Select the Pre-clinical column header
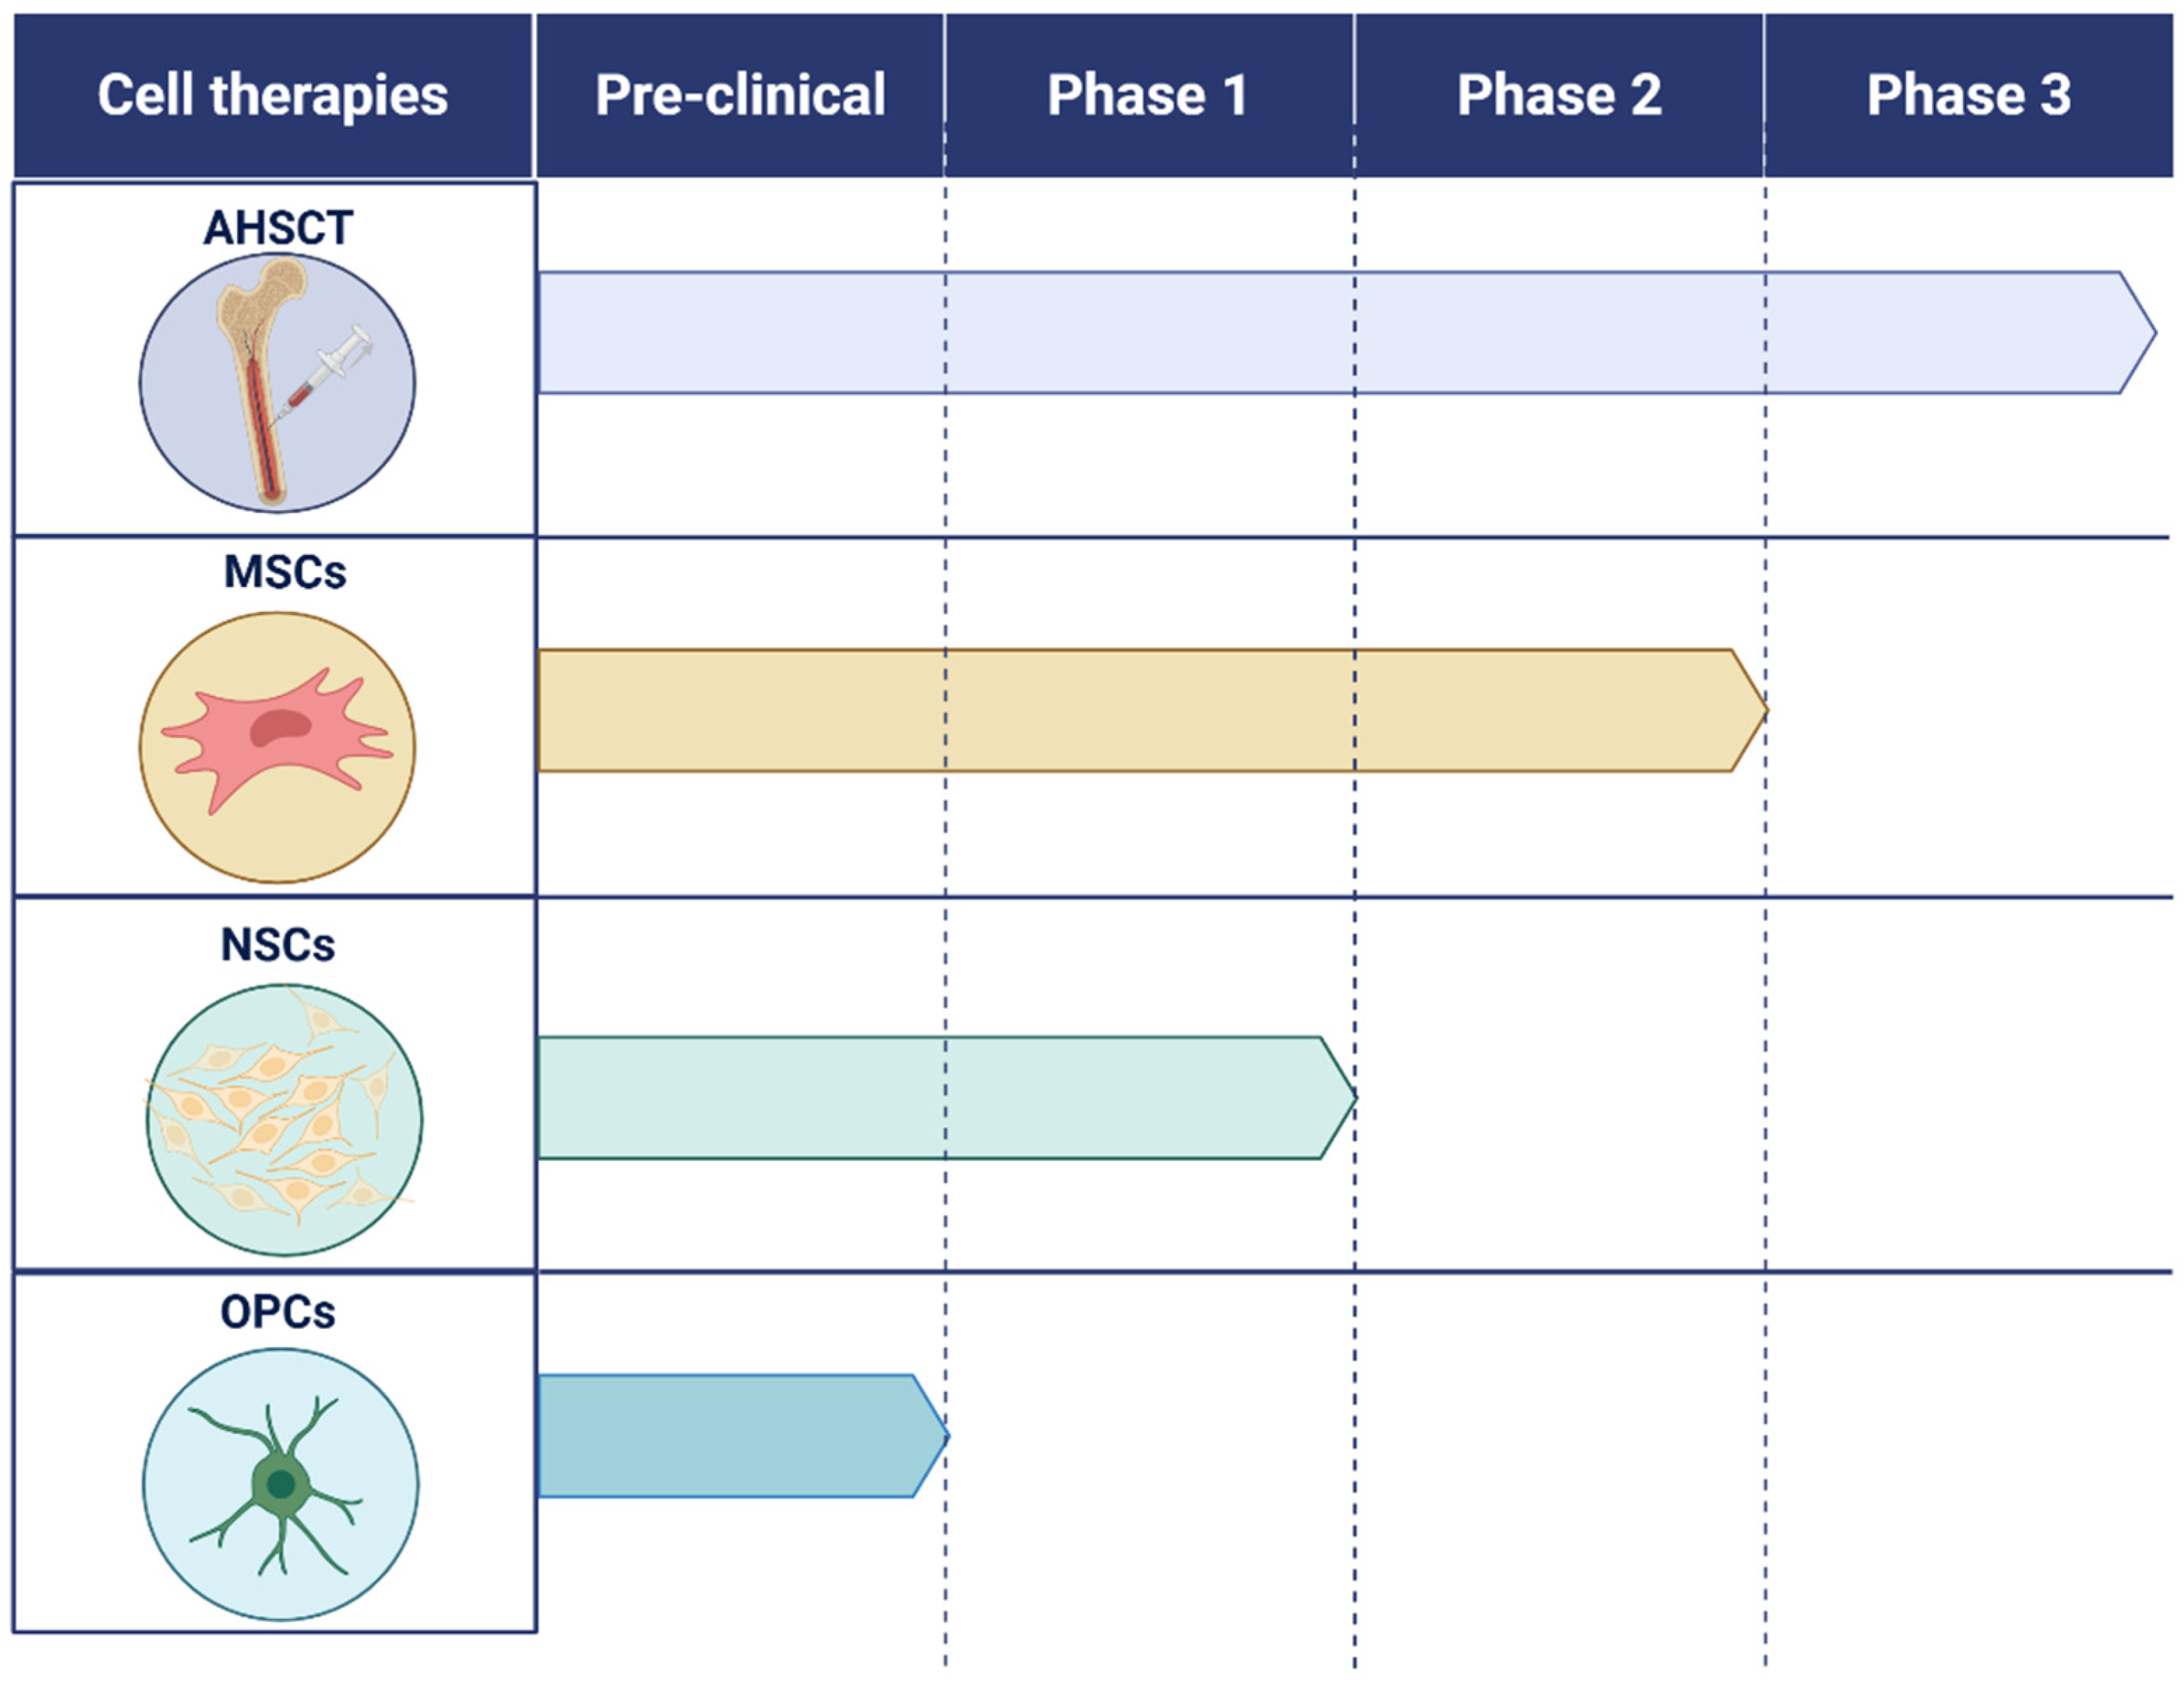The width and height of the screenshot is (2184, 1684). point(740,96)
